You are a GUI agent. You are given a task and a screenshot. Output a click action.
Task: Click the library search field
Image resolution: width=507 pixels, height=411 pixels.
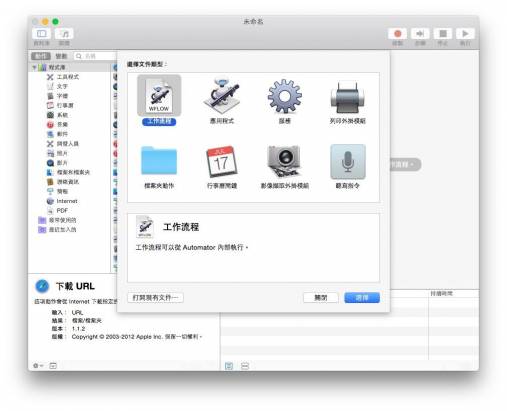tap(95, 56)
